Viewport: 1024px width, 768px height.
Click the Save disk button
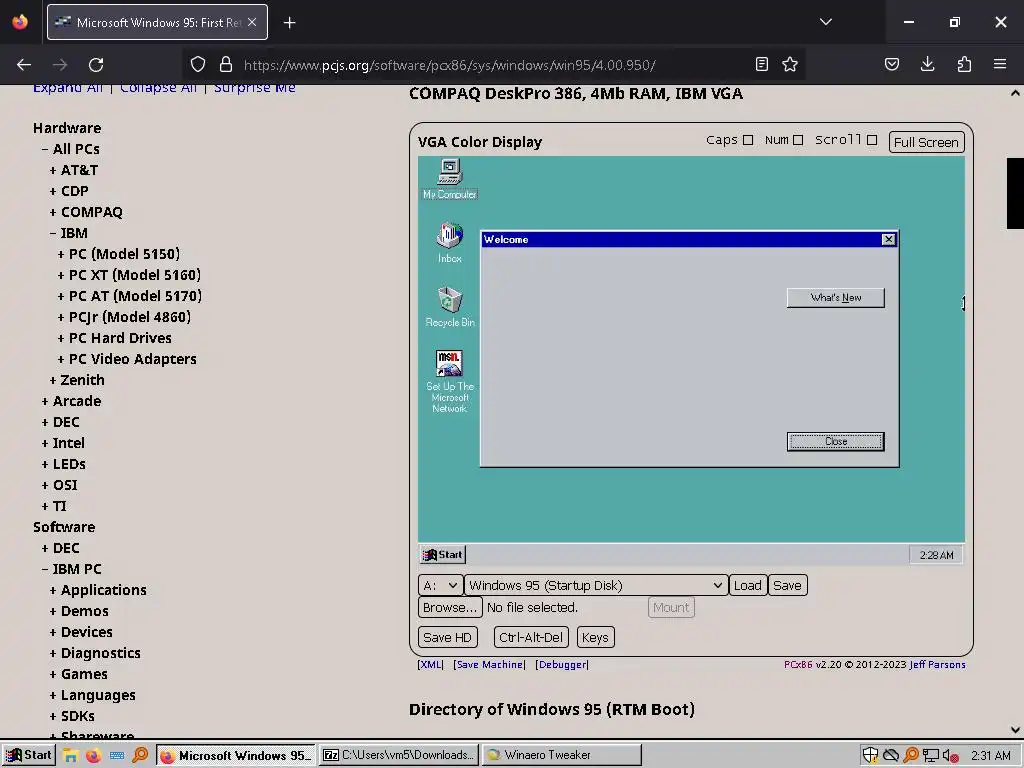point(787,585)
